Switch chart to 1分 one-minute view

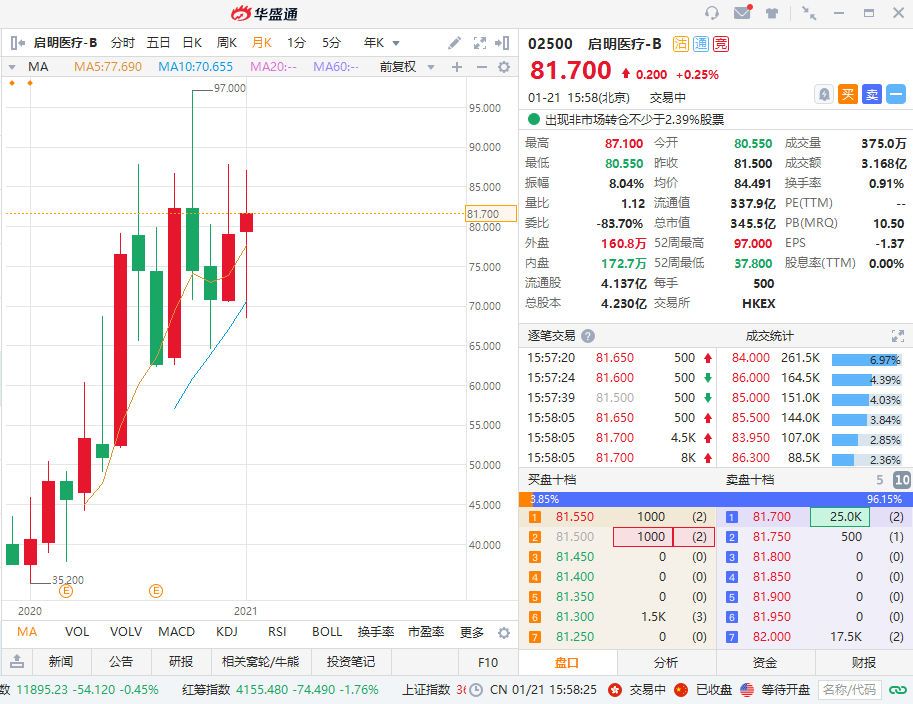point(296,43)
